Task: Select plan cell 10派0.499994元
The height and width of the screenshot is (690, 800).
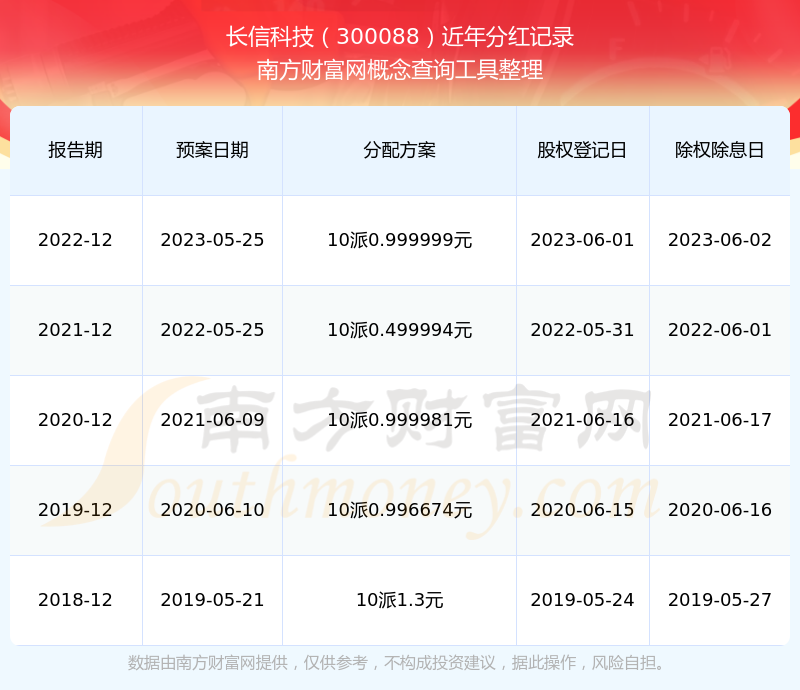Action: [399, 330]
